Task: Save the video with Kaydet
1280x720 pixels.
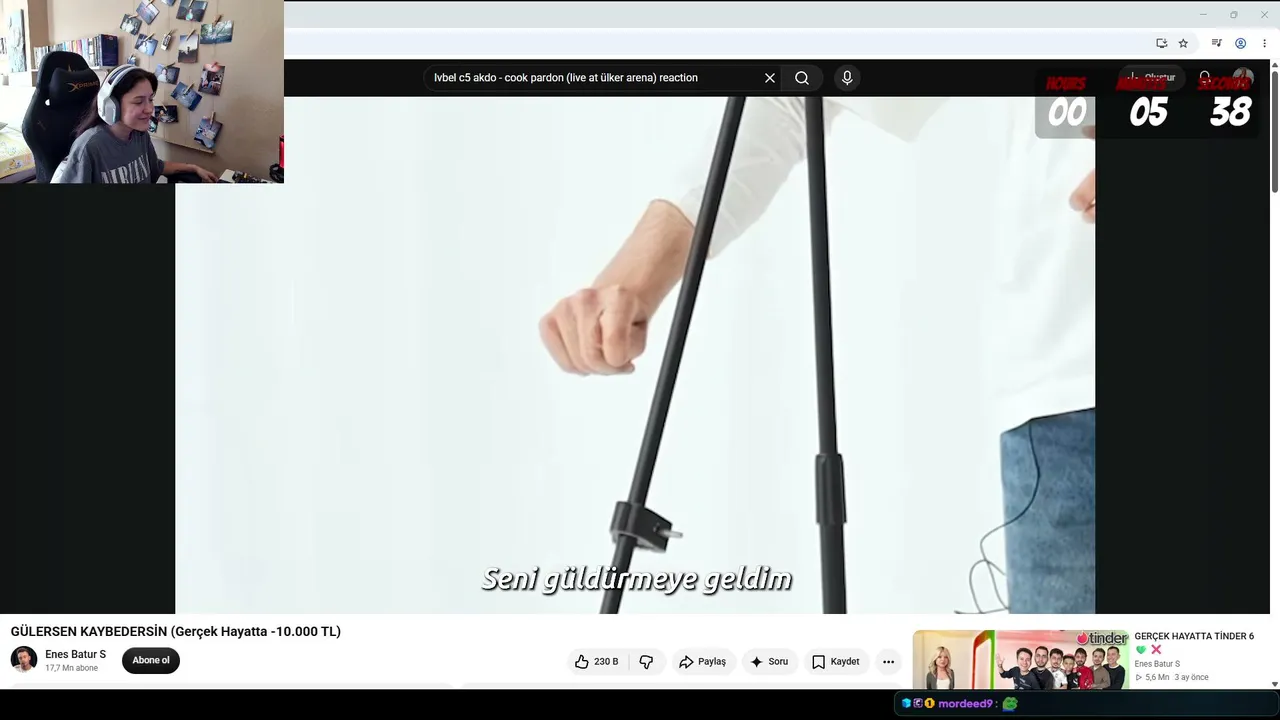Action: [836, 662]
